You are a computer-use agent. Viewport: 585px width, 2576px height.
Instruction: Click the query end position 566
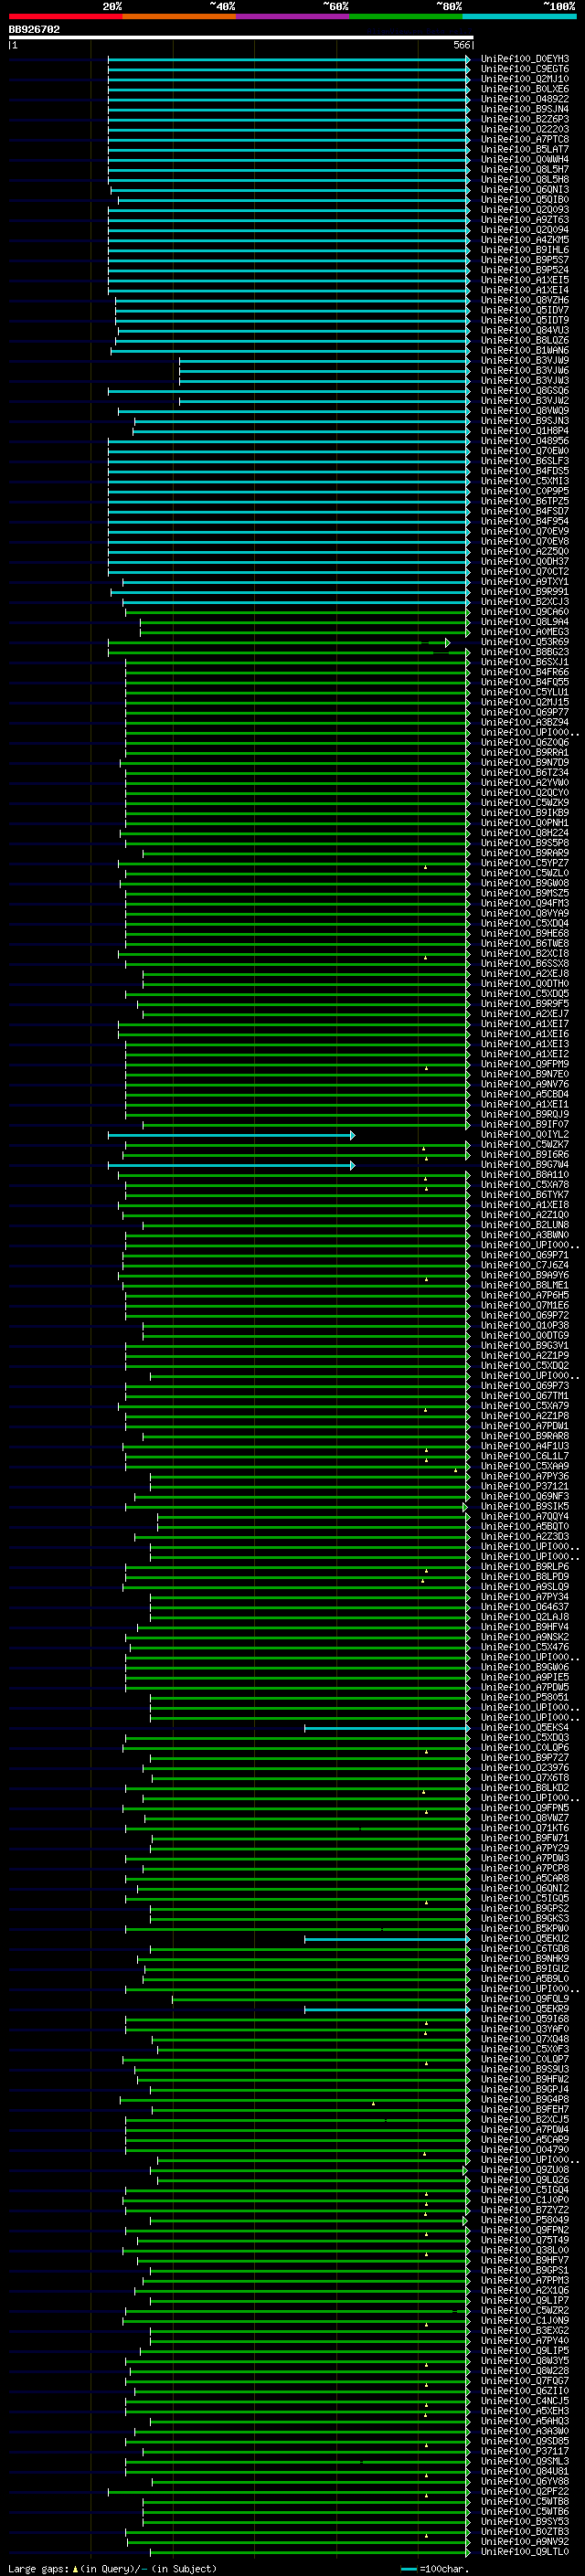click(x=461, y=45)
